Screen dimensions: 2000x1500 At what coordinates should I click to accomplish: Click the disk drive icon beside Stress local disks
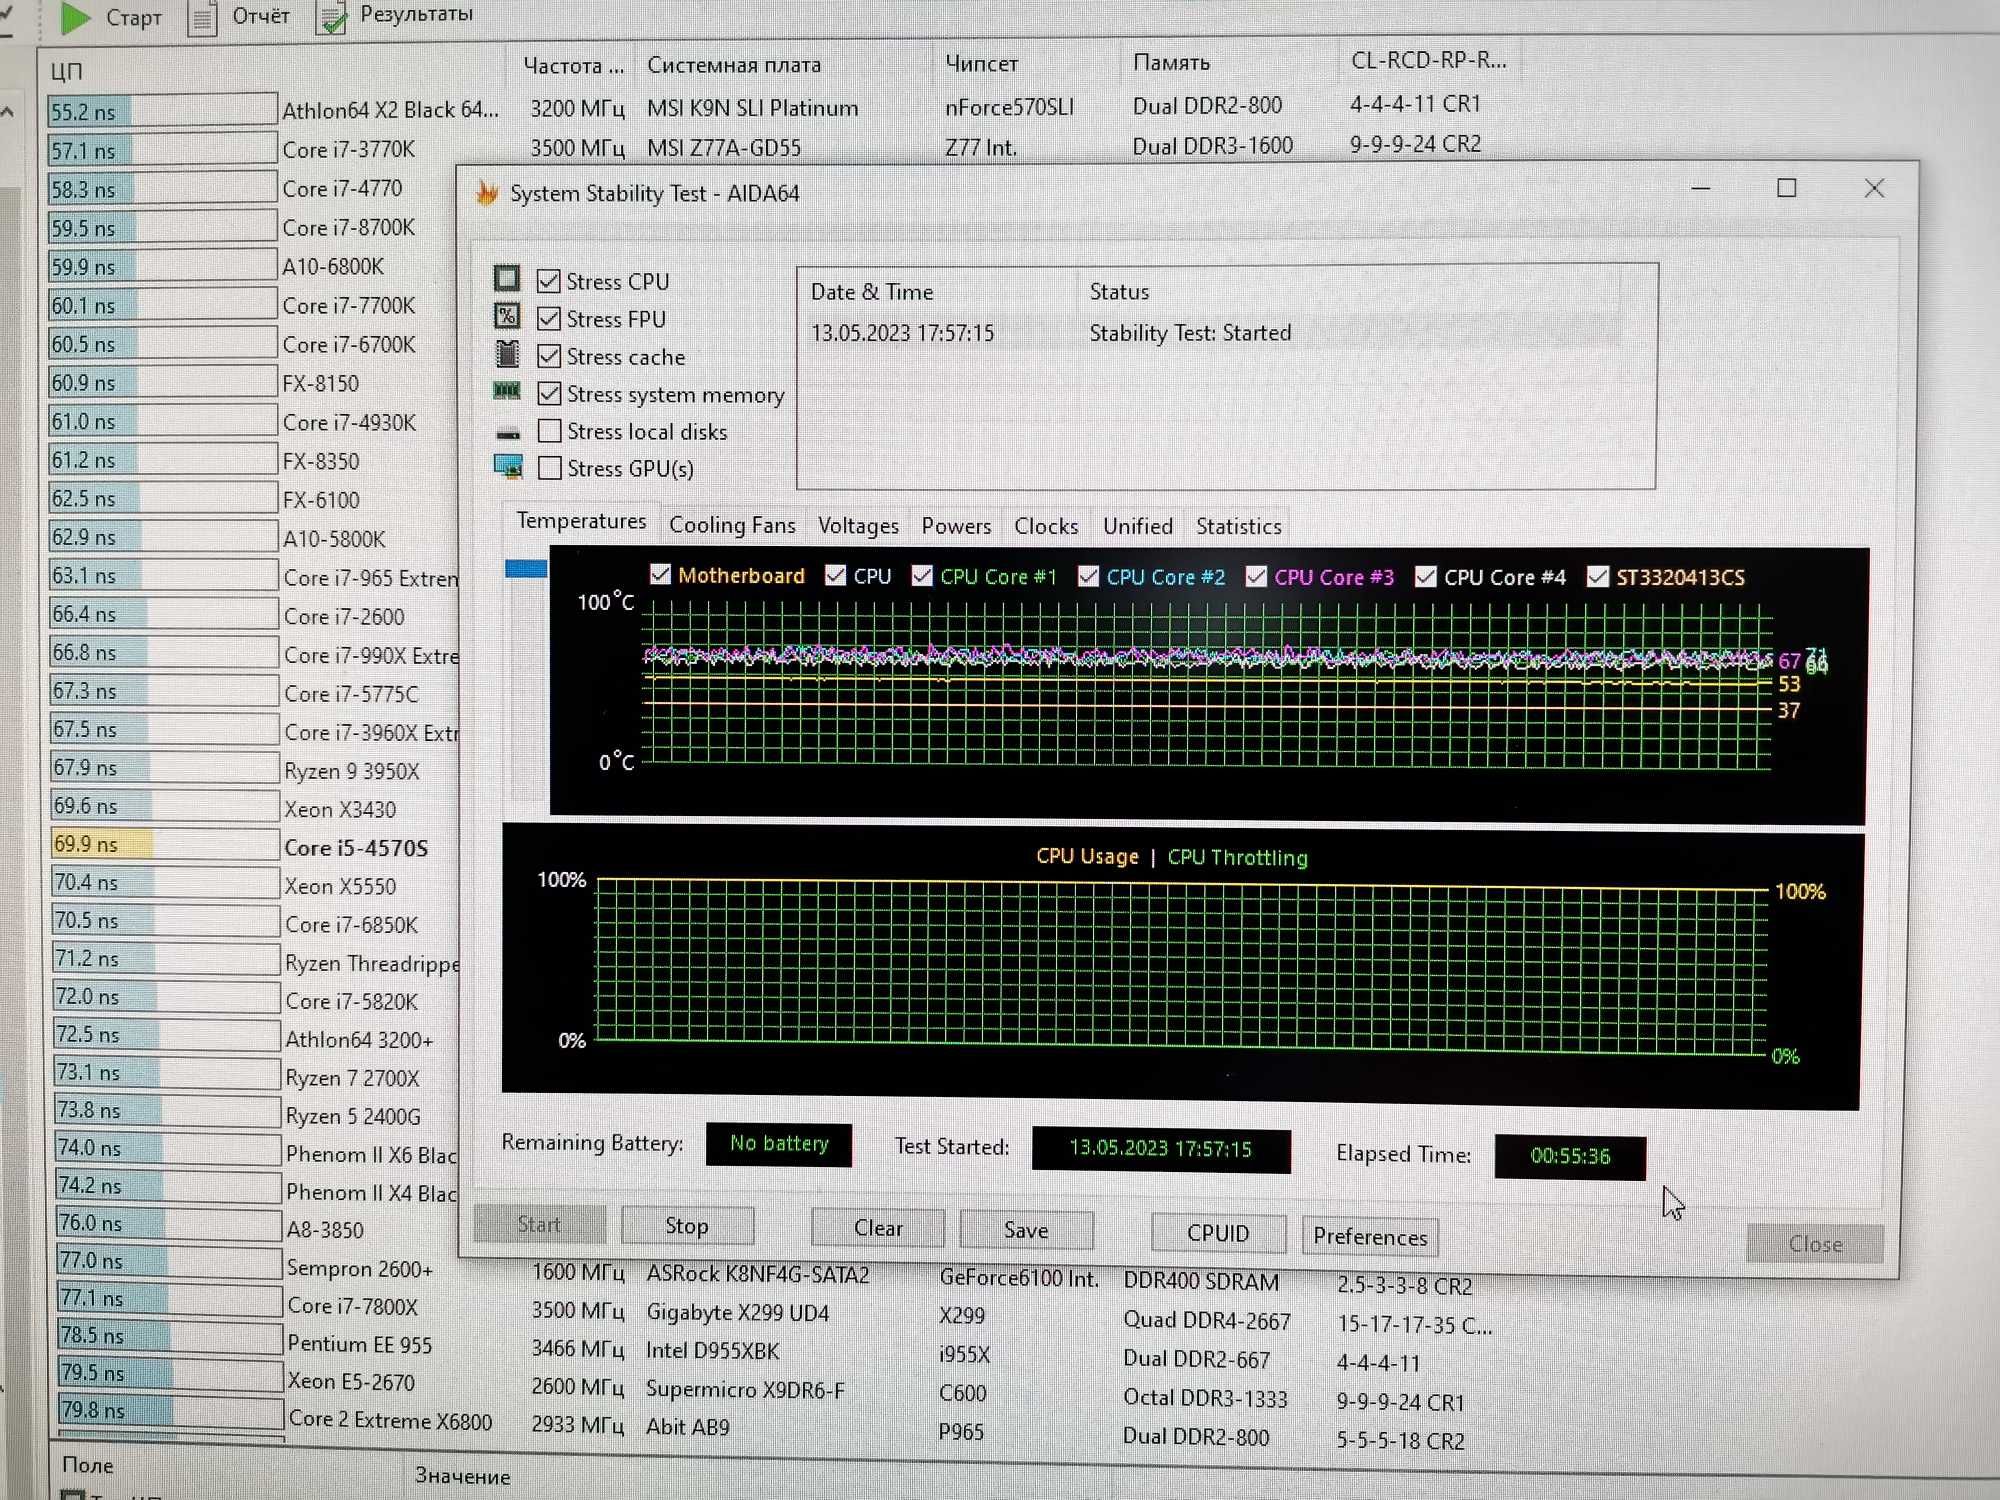click(x=508, y=433)
